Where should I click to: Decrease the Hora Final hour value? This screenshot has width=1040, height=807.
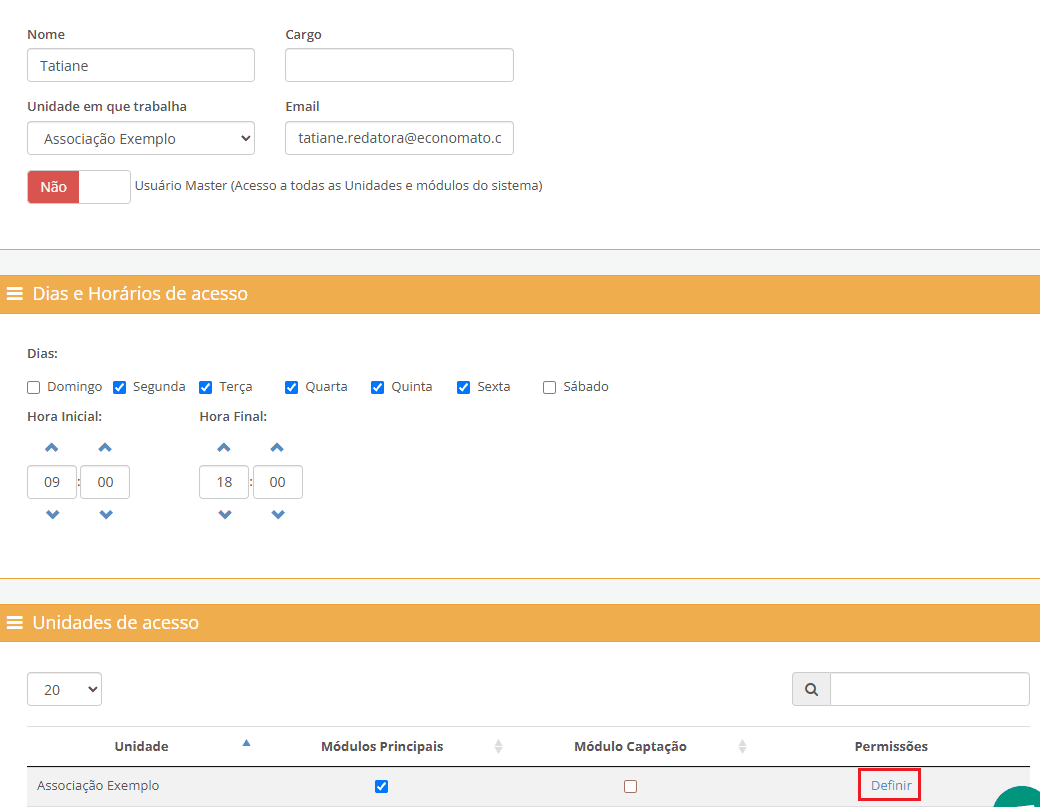point(225,515)
